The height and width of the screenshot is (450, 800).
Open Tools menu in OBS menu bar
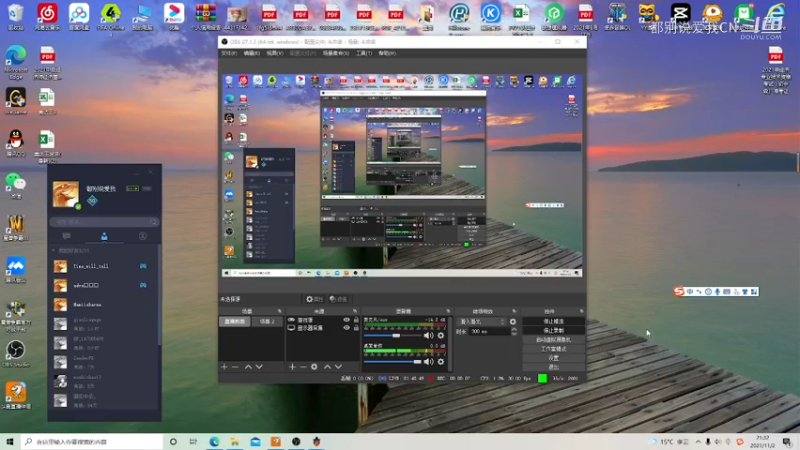click(x=364, y=53)
